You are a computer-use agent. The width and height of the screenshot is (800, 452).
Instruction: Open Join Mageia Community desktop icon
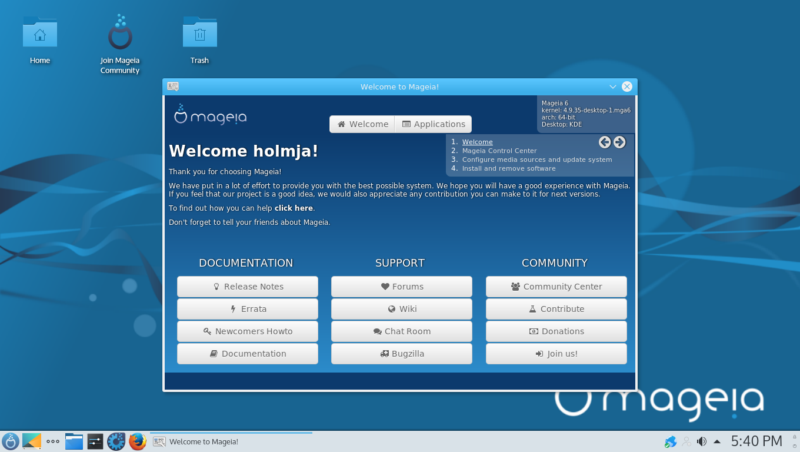[x=120, y=44]
